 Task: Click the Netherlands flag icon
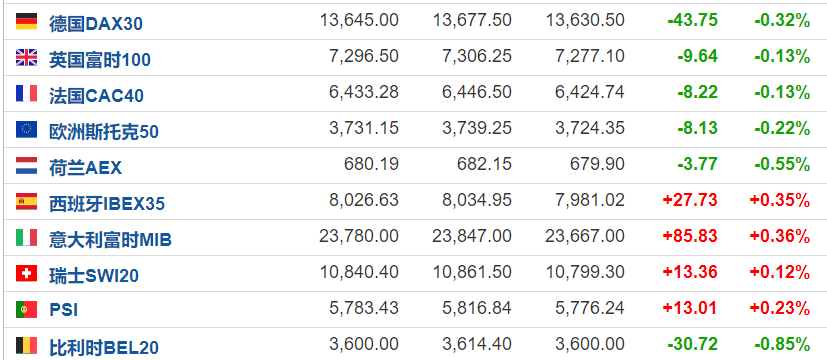tap(26, 165)
